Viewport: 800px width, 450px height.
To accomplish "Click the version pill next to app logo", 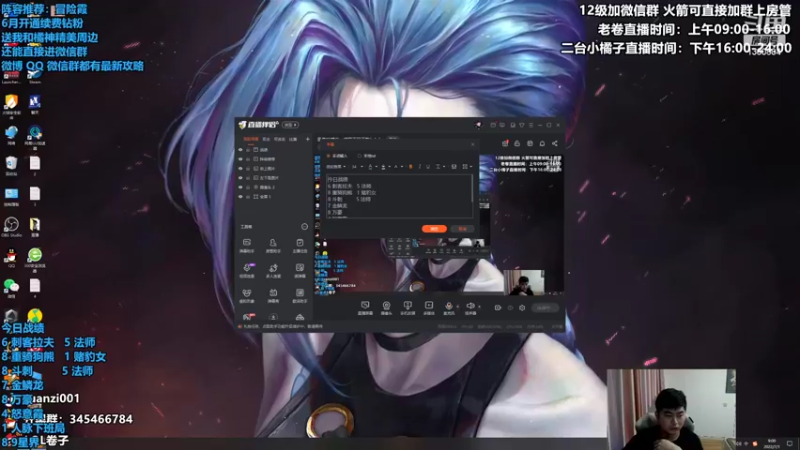I will pyautogui.click(x=290, y=124).
